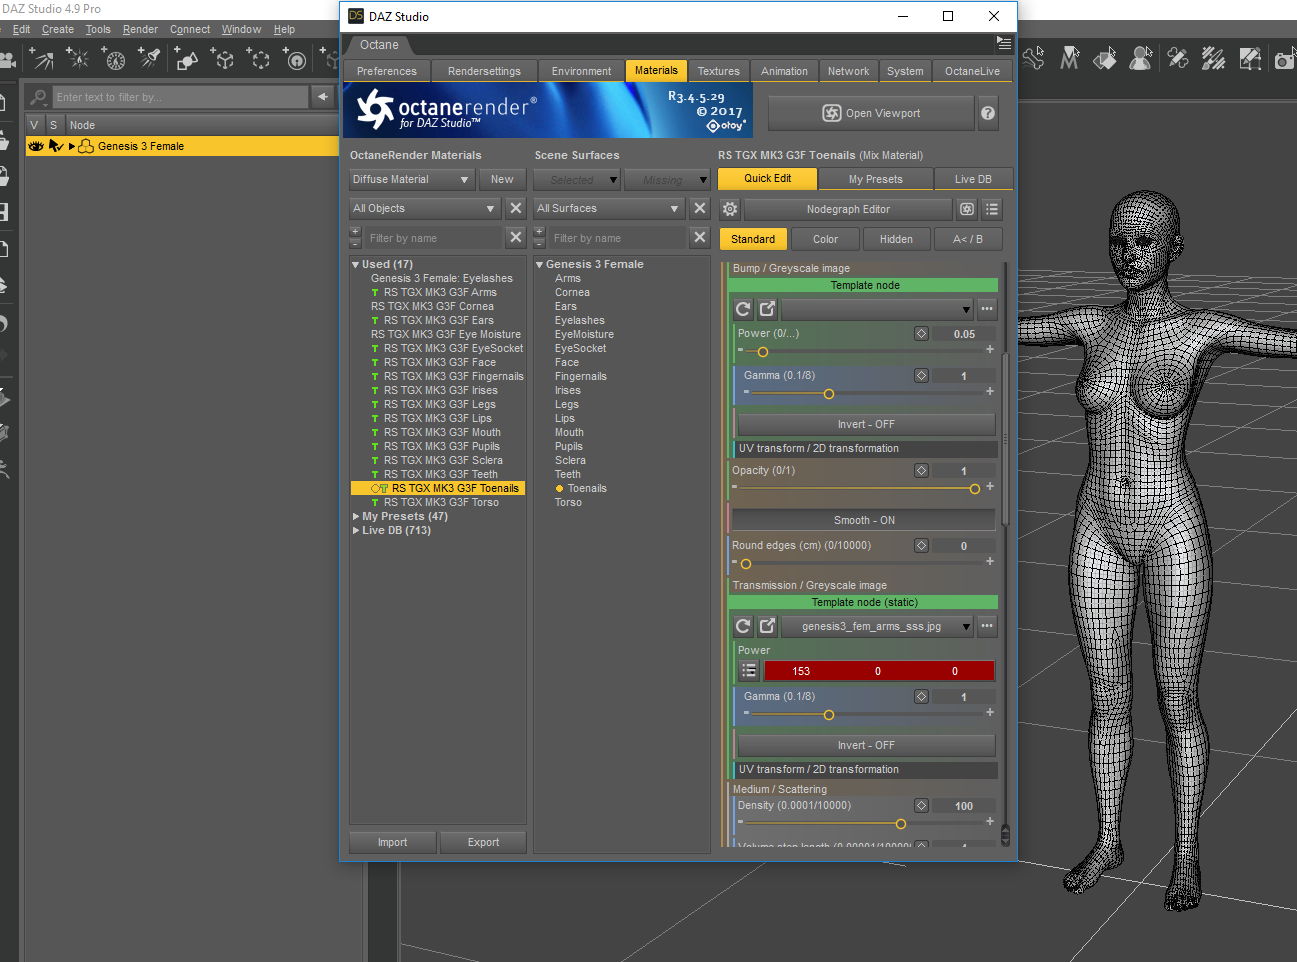Screen dimensions: 1297x962
Task: Open the Diffuse Material type dropdown
Action: (x=412, y=179)
